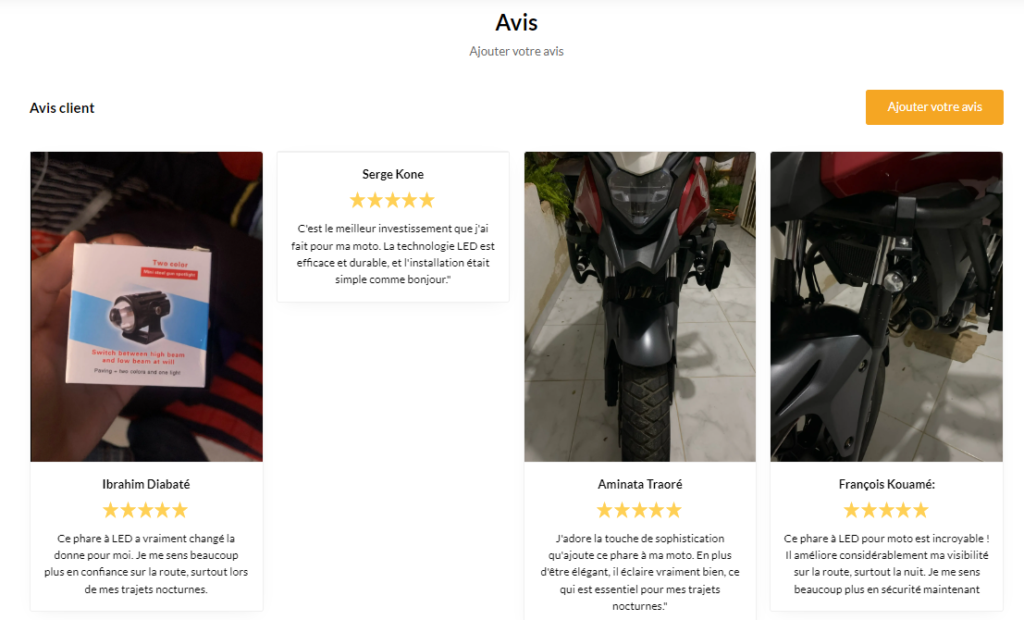The image size is (1024, 620).
Task: Click François Kouamé's star rating
Action: tap(886, 510)
